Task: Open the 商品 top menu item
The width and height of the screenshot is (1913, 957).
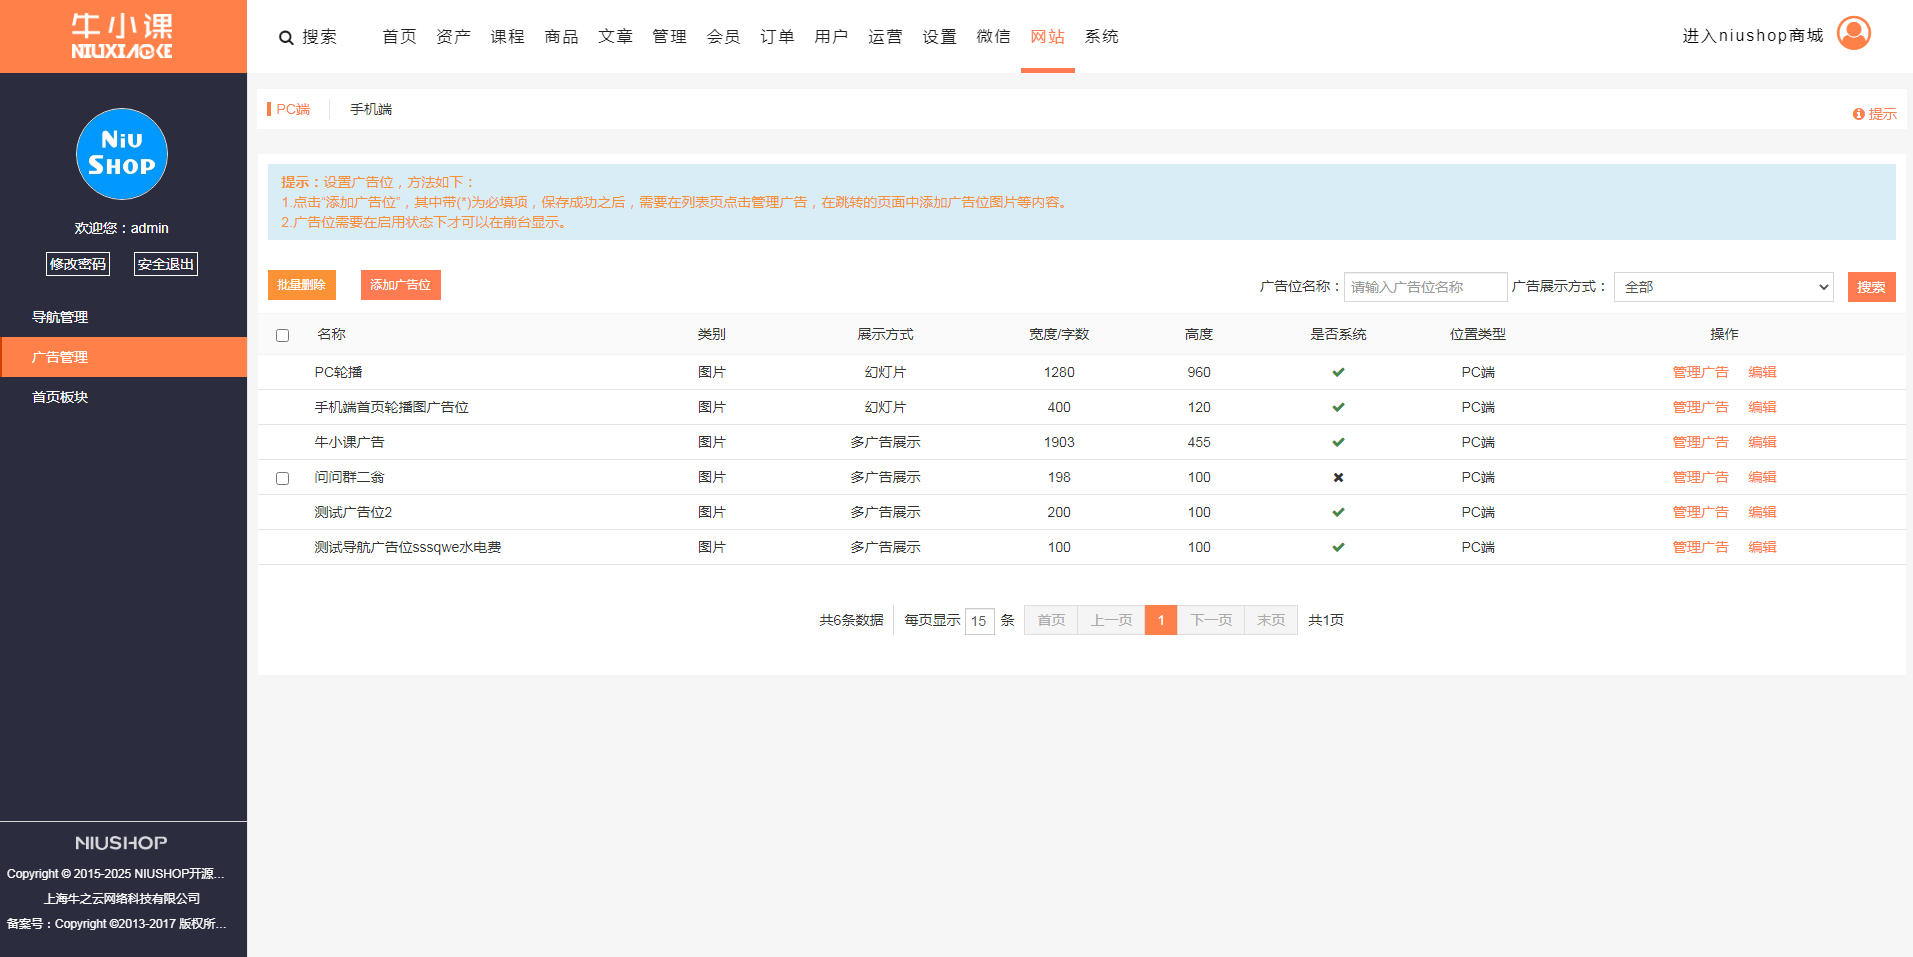Action: click(x=561, y=37)
